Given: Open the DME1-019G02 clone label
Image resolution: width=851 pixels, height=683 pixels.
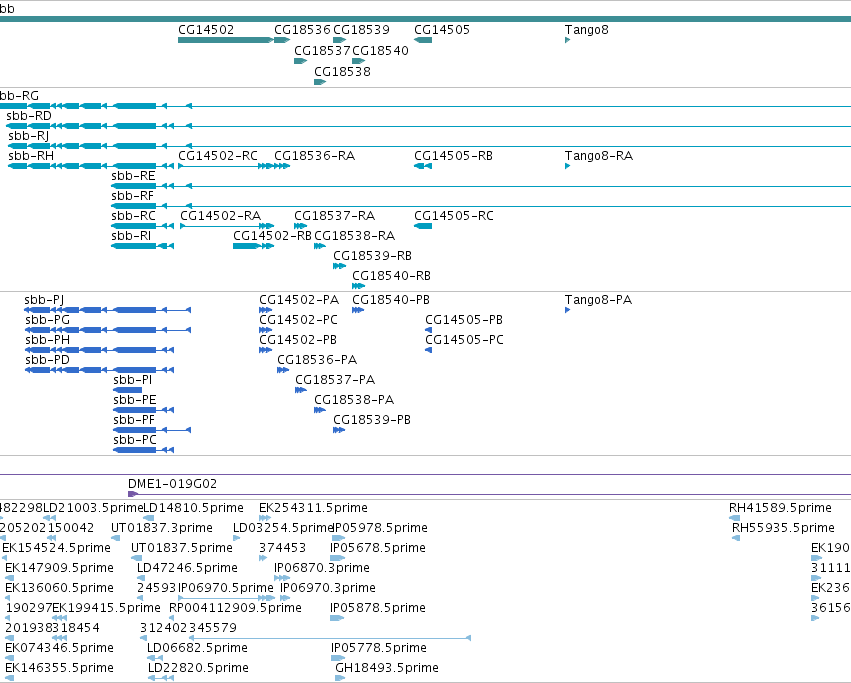Looking at the screenshot, I should (173, 484).
